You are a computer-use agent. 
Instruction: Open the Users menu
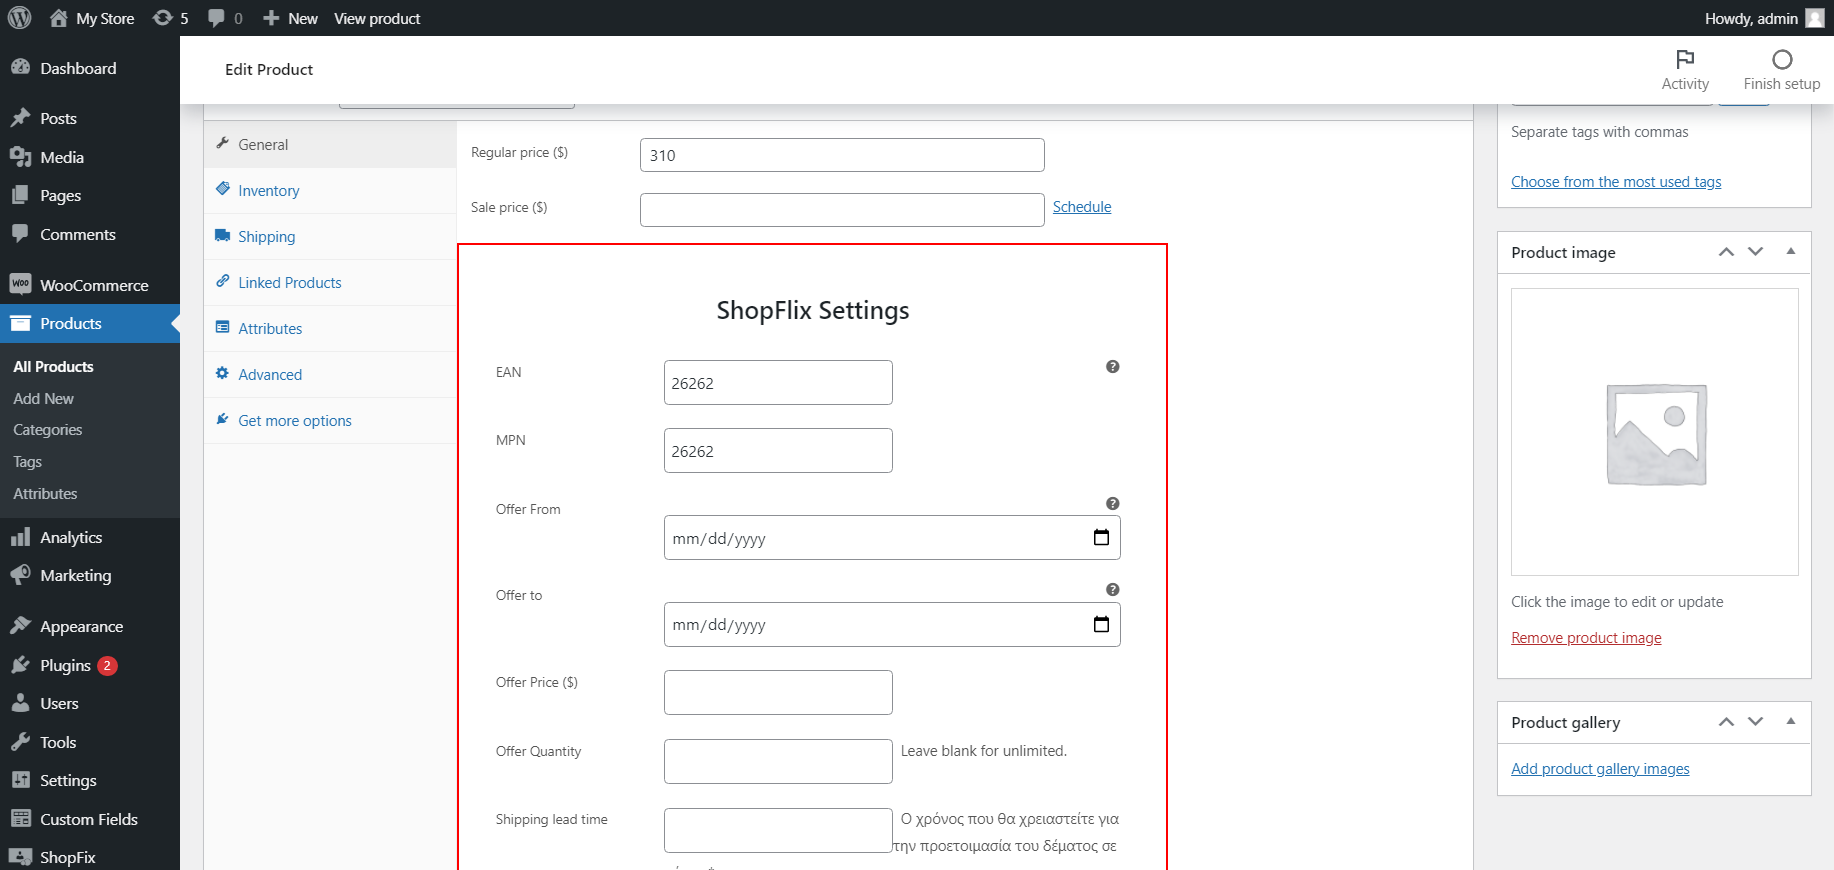[x=90, y=703]
